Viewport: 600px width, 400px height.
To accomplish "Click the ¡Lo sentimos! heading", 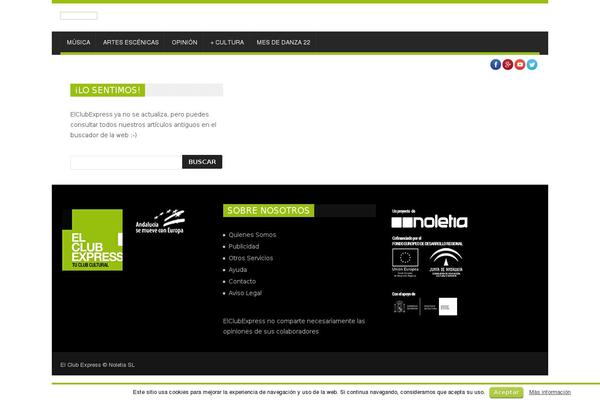I will pyautogui.click(x=108, y=90).
